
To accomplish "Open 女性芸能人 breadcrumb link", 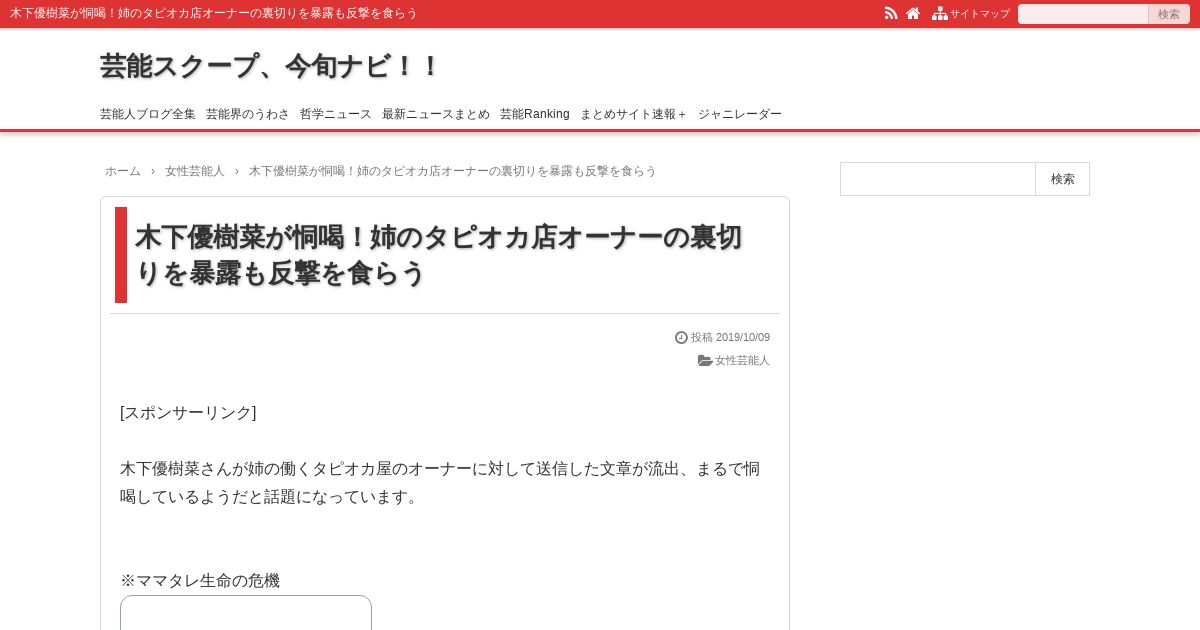I will click(x=195, y=171).
